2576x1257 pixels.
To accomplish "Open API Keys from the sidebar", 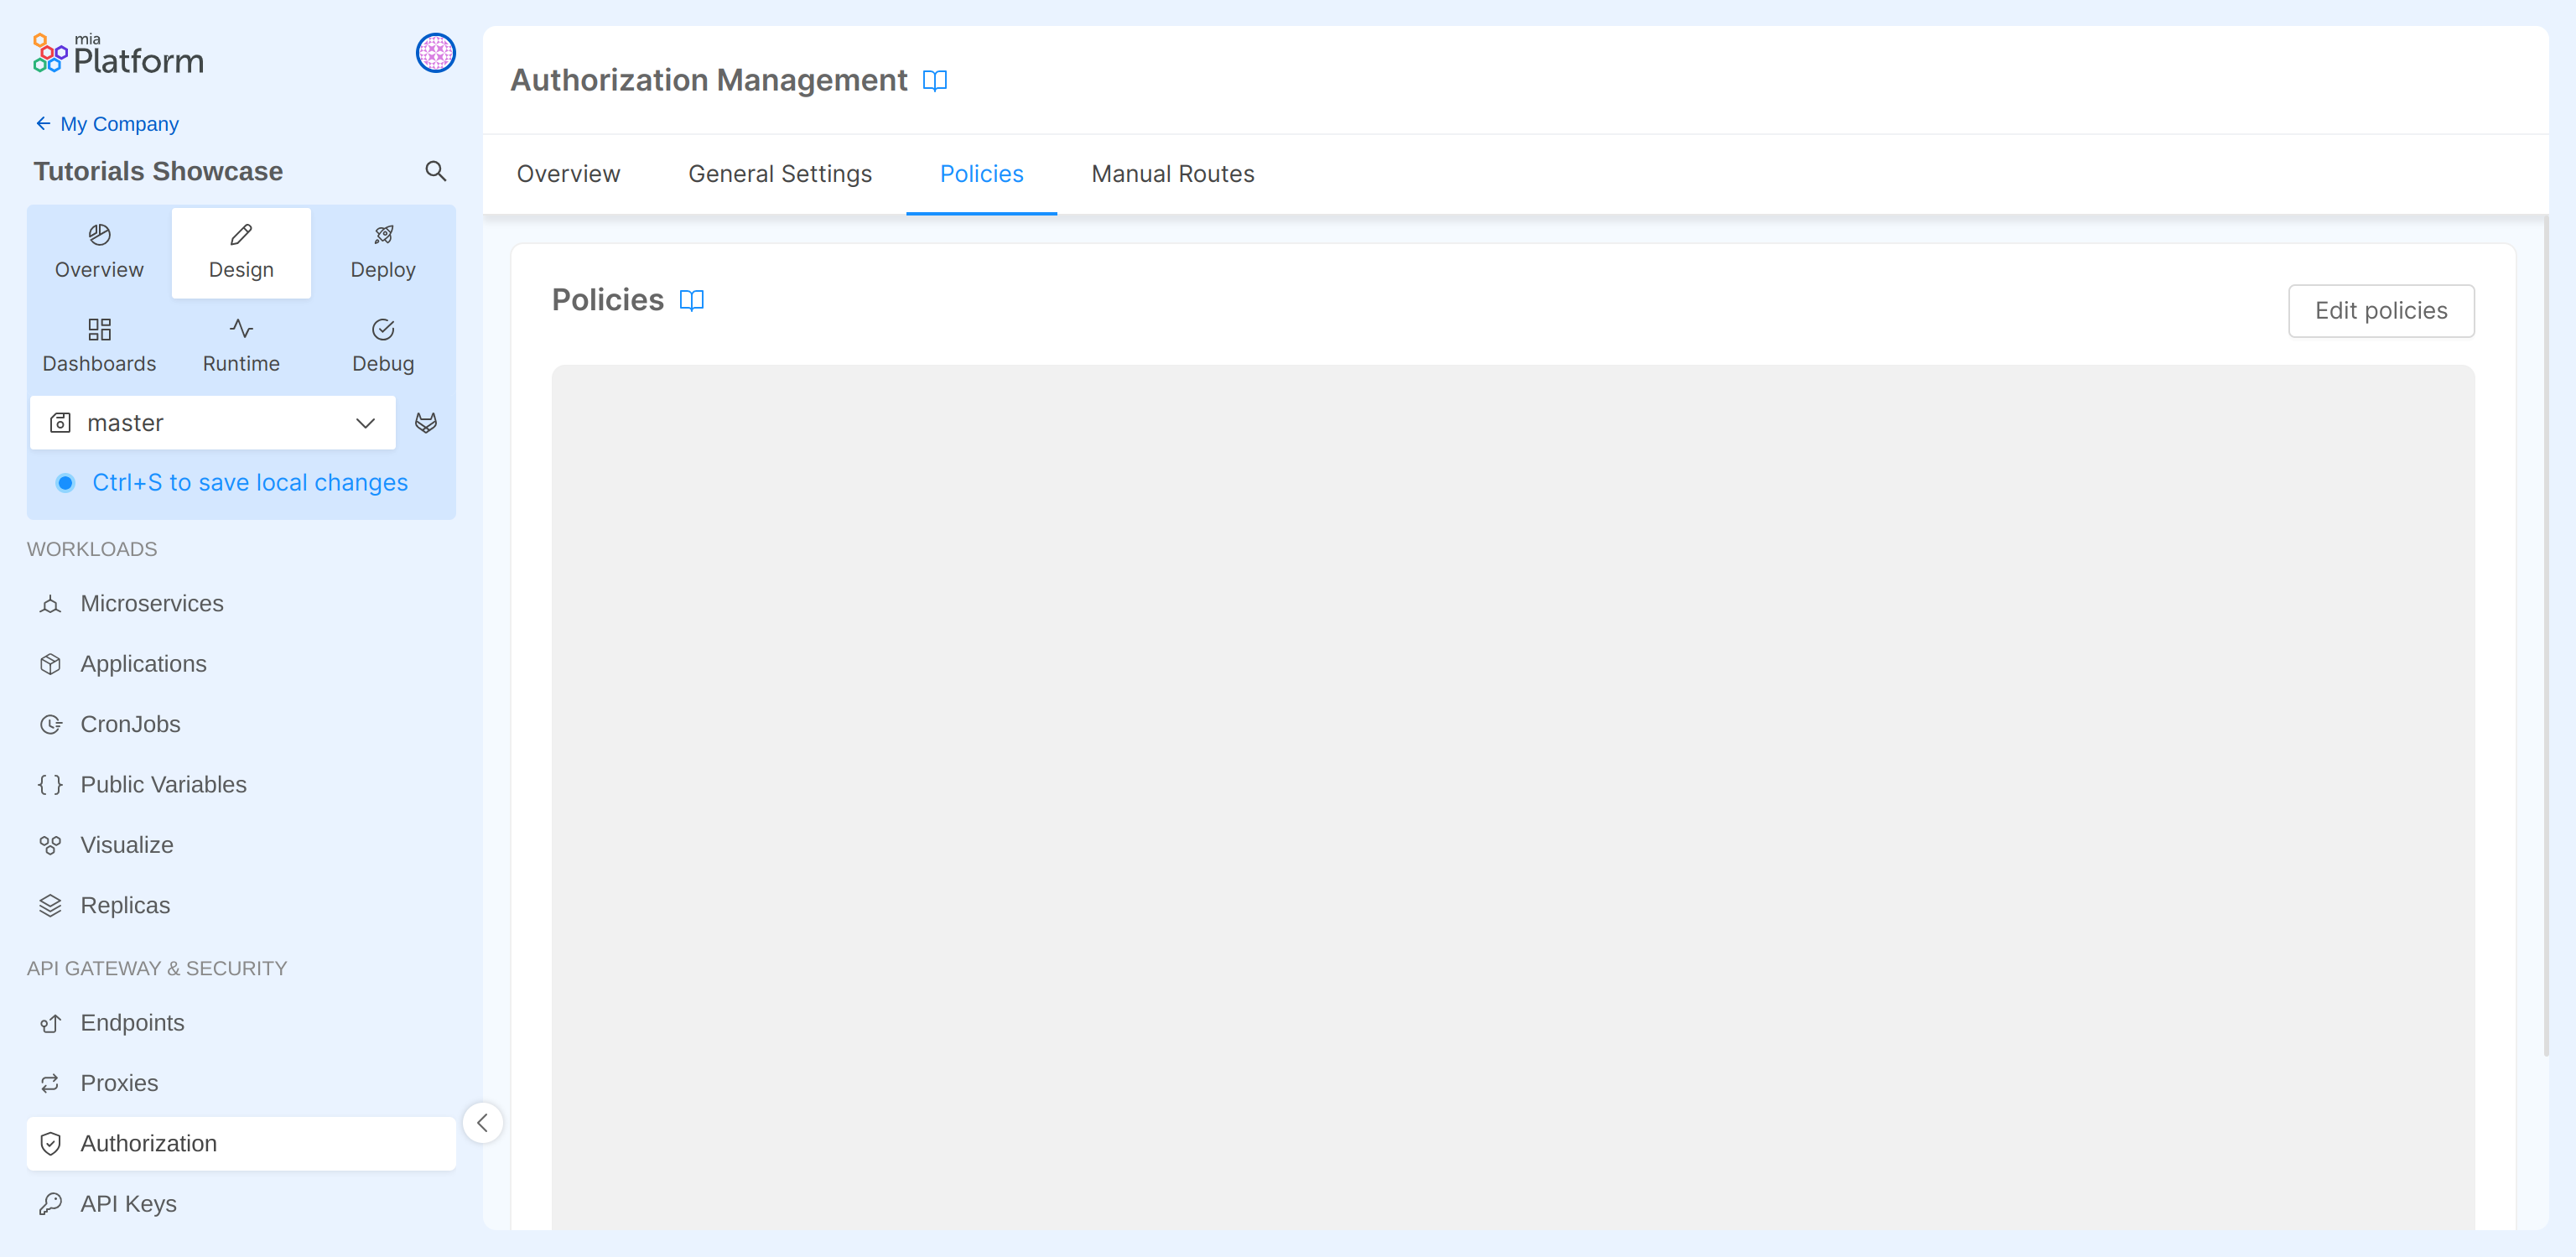I will [128, 1203].
